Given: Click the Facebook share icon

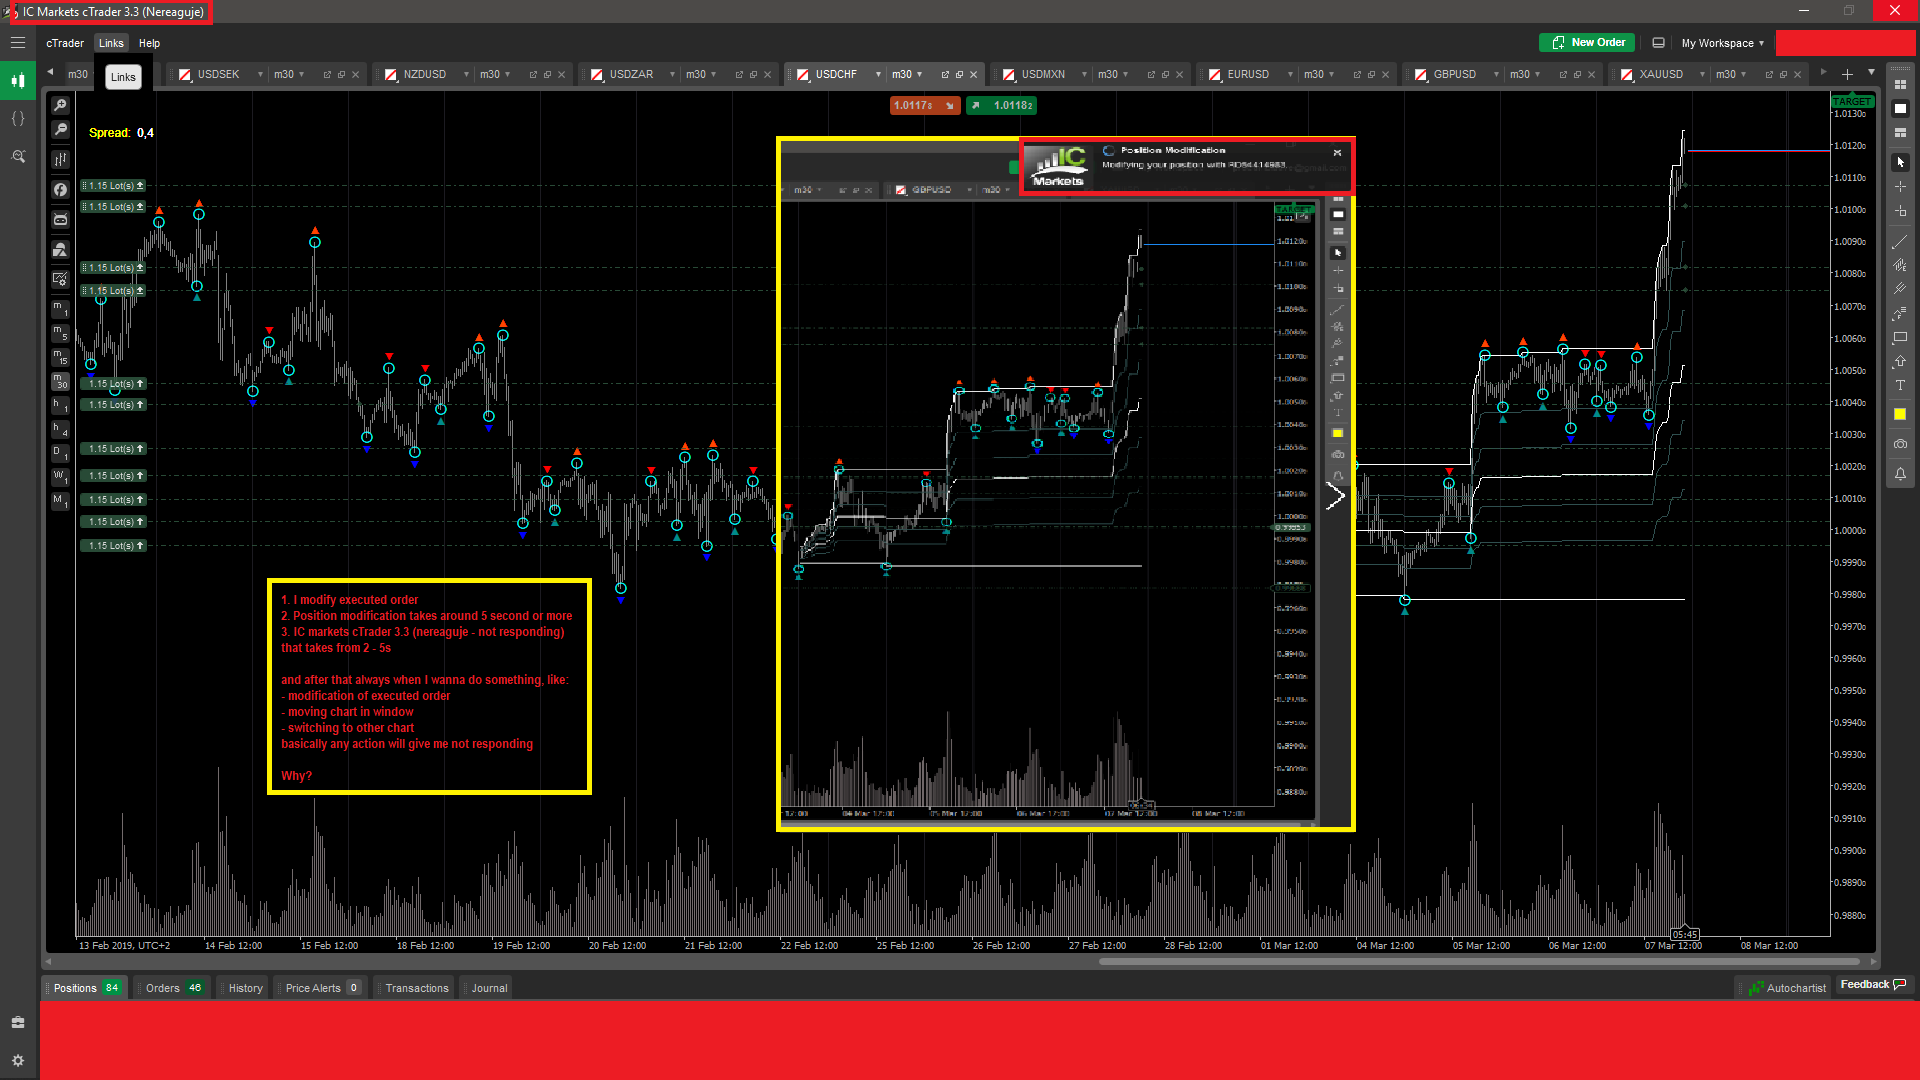Looking at the screenshot, I should pyautogui.click(x=60, y=189).
